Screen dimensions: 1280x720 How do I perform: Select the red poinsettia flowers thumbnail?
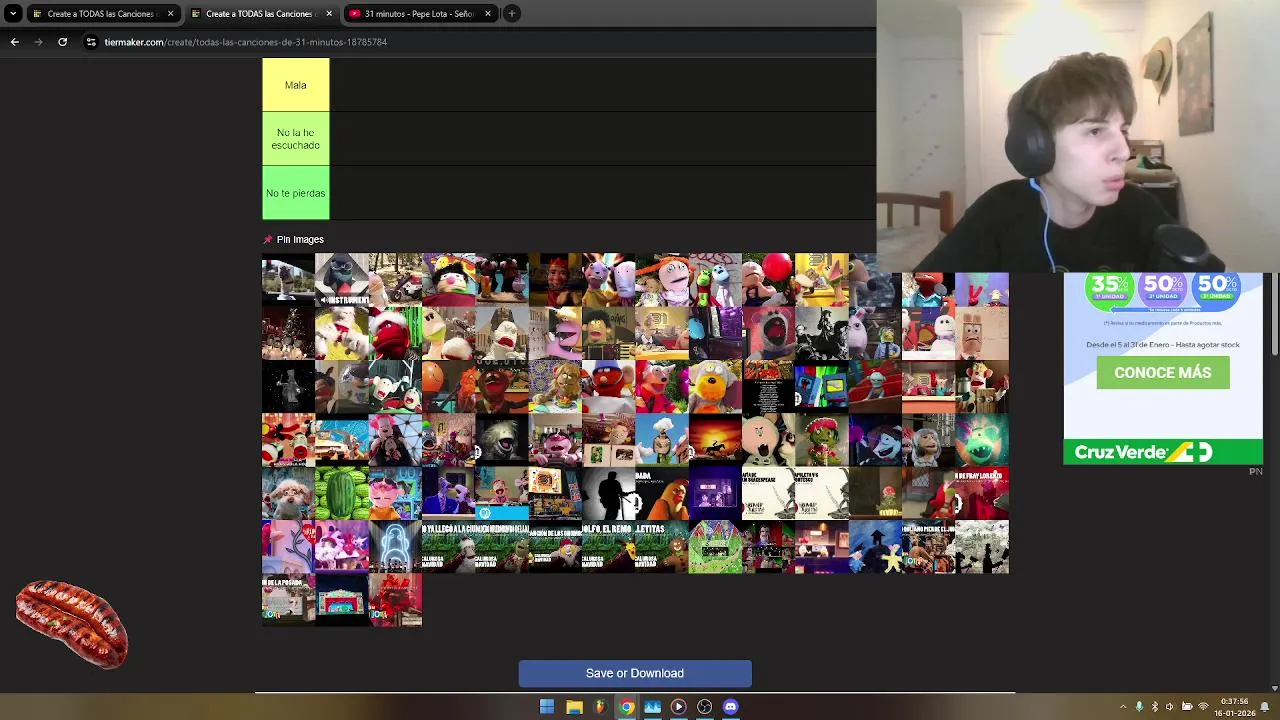(395, 600)
